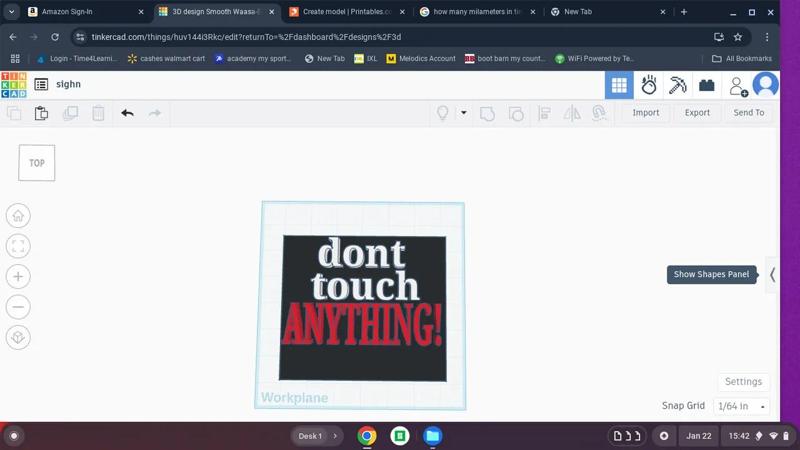This screenshot has width=800, height=450.
Task: Open the Tinkercad logo home link
Action: [x=14, y=85]
